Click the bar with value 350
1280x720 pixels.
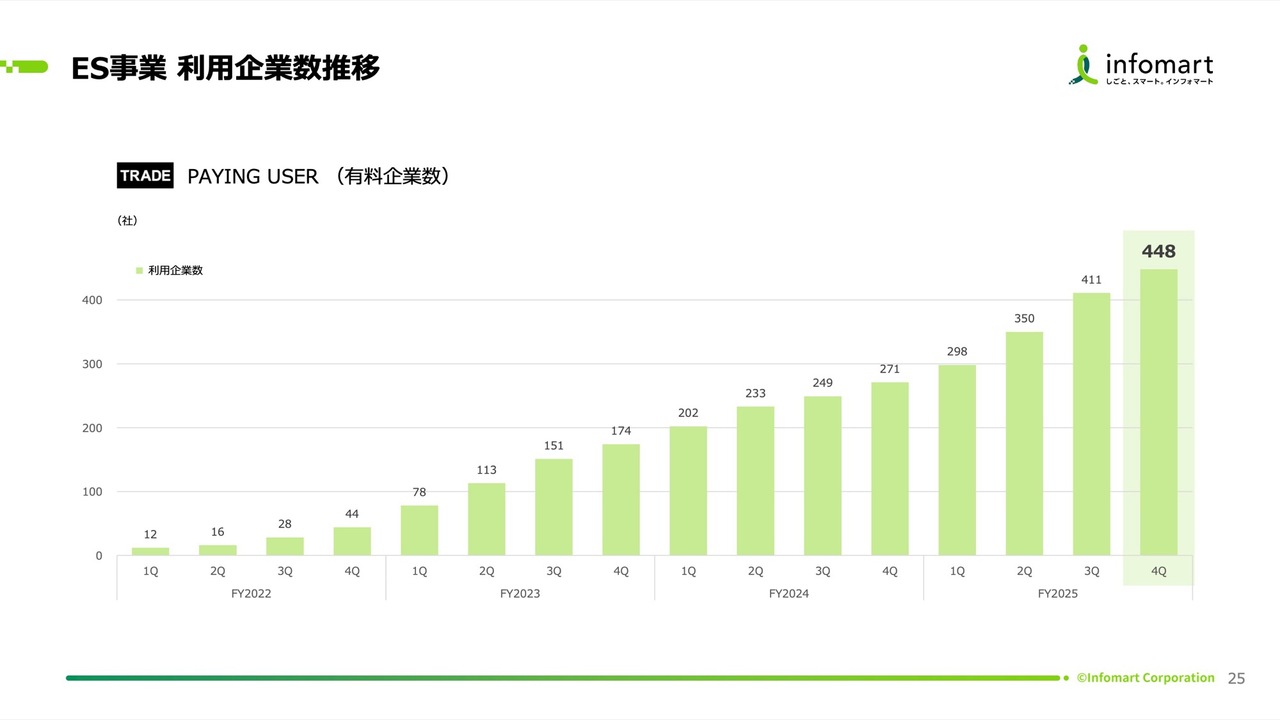coord(1024,443)
